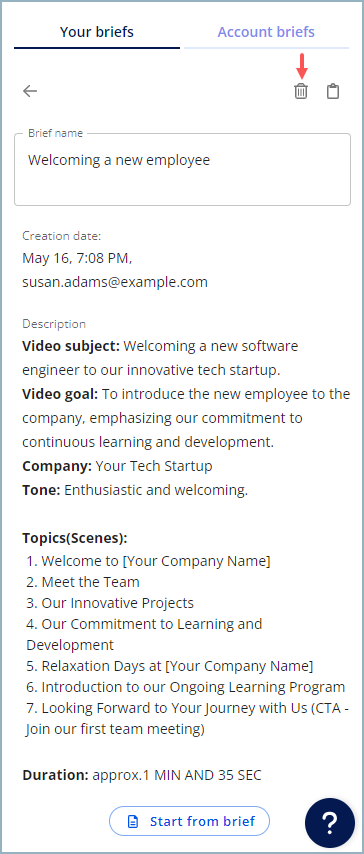Image resolution: width=364 pixels, height=854 pixels.
Task: Open help via the question mark button
Action: coord(330,822)
